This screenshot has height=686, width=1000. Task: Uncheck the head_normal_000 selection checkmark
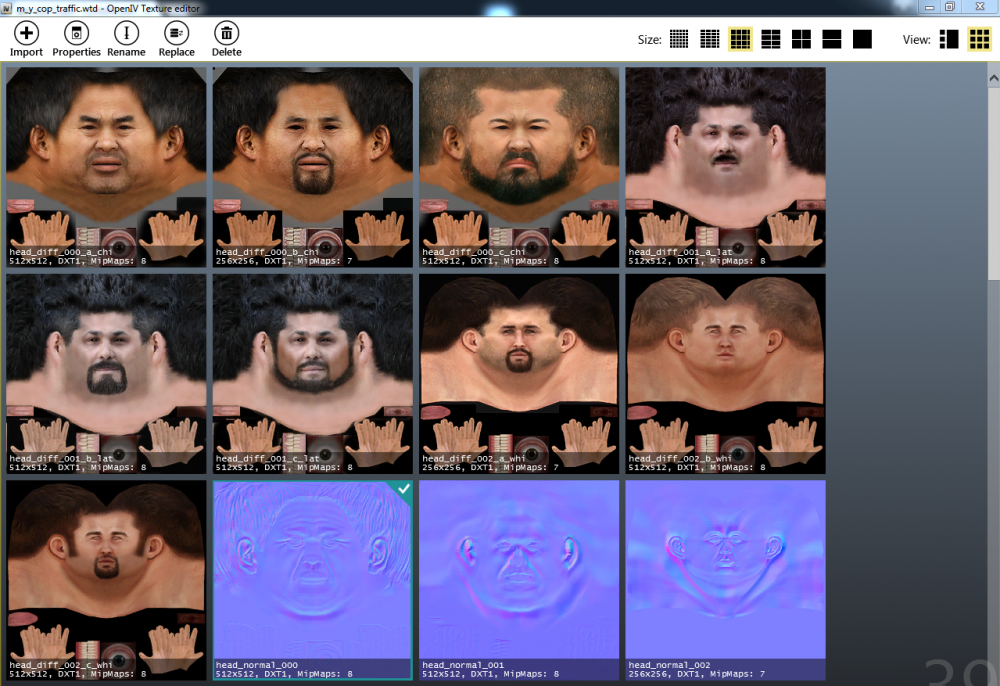(403, 489)
